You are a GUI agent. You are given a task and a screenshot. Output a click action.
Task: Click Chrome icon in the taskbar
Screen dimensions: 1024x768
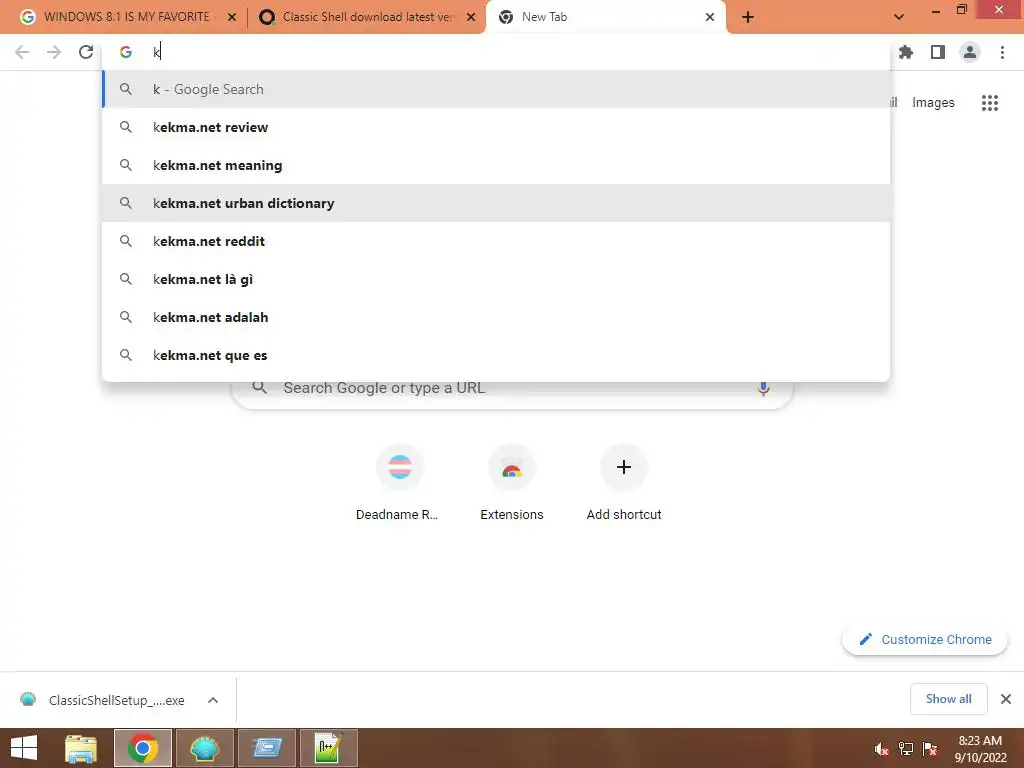(x=143, y=748)
